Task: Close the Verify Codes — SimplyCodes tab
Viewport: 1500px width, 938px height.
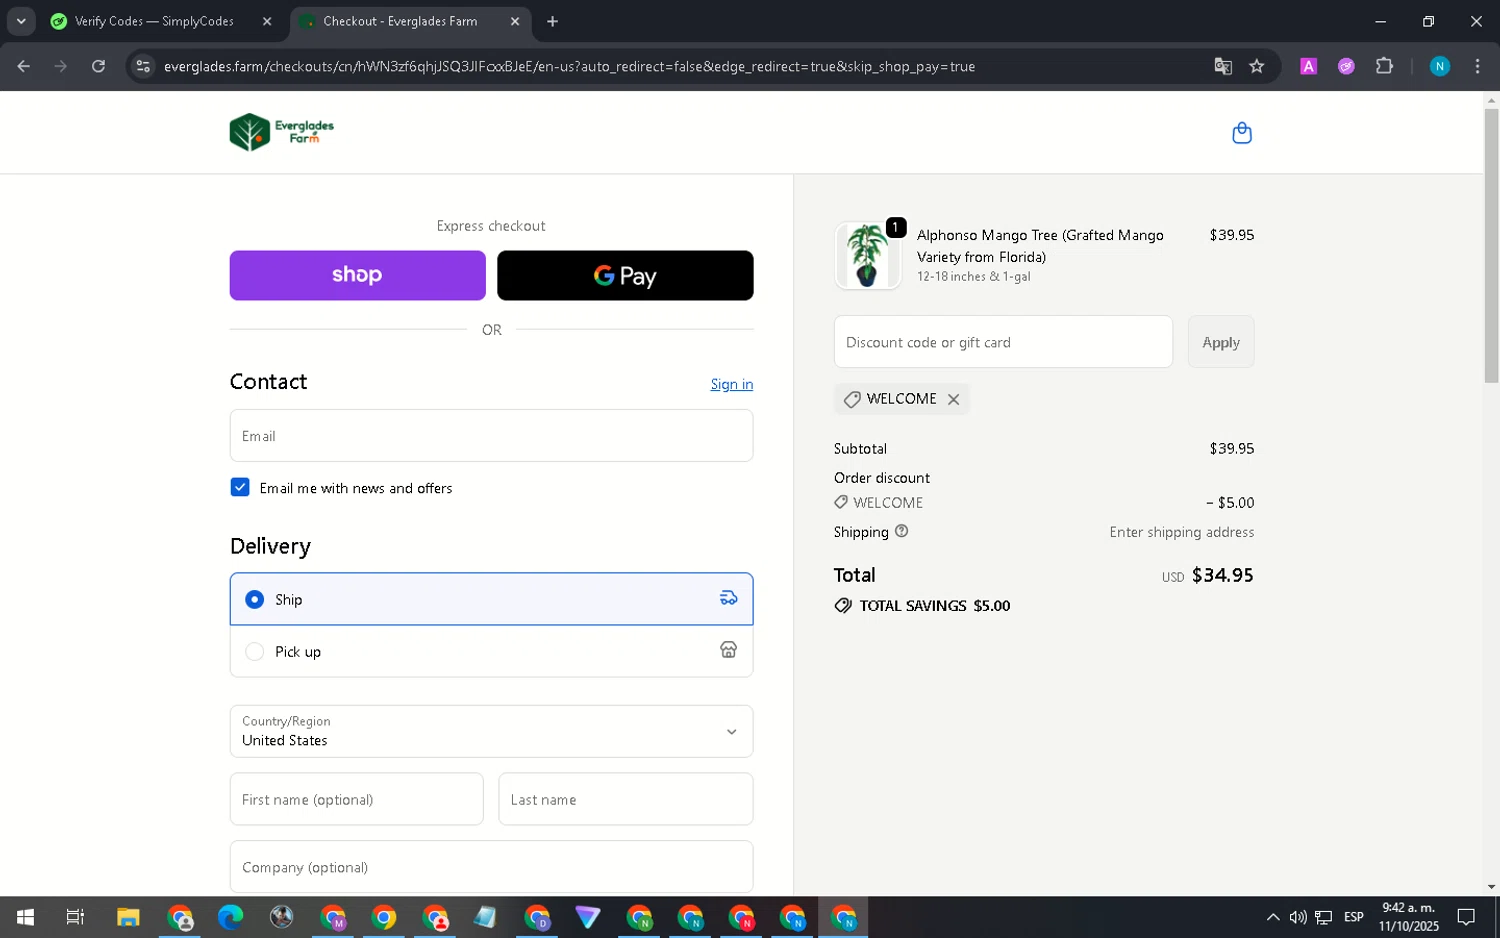Action: [267, 21]
